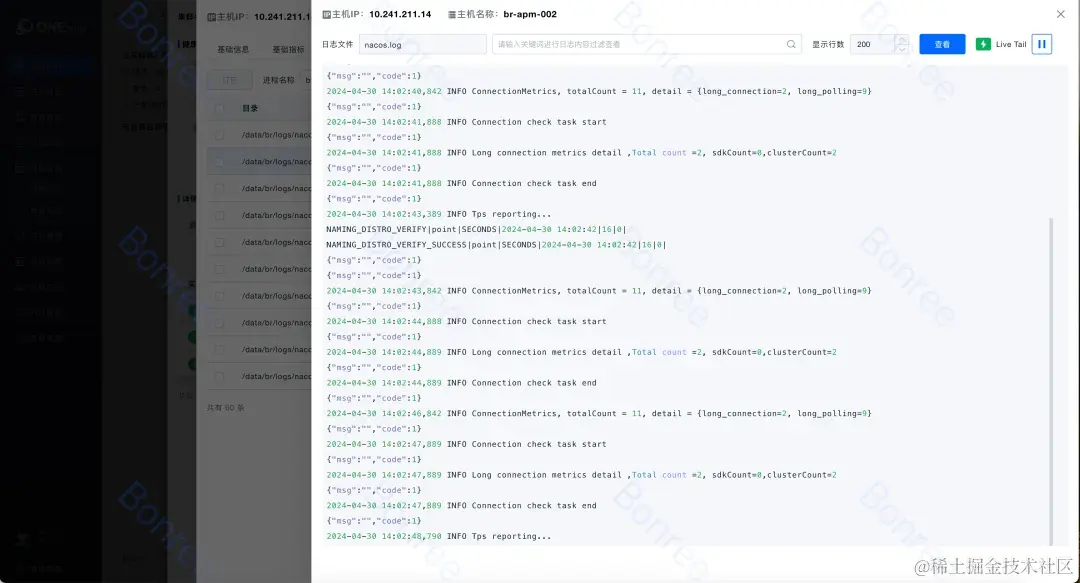1080x583 pixels.
Task: Click the 14:02:46,842 ConnectionMetrics log line
Action: [x=599, y=413]
